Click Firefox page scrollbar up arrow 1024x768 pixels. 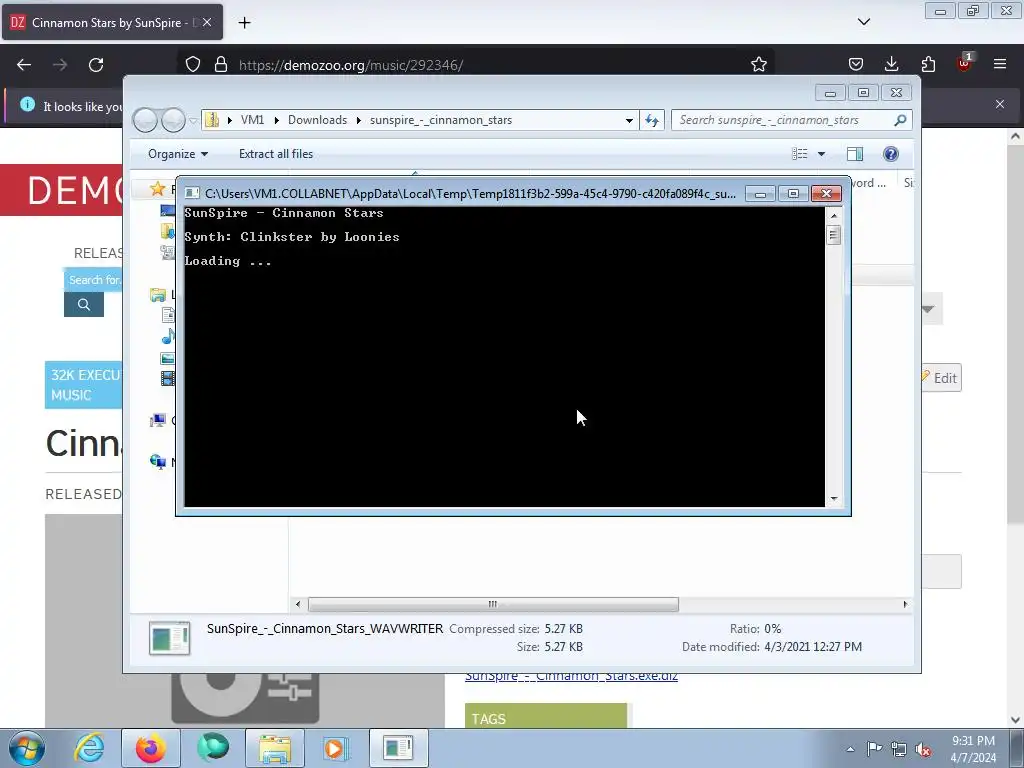click(x=1015, y=136)
